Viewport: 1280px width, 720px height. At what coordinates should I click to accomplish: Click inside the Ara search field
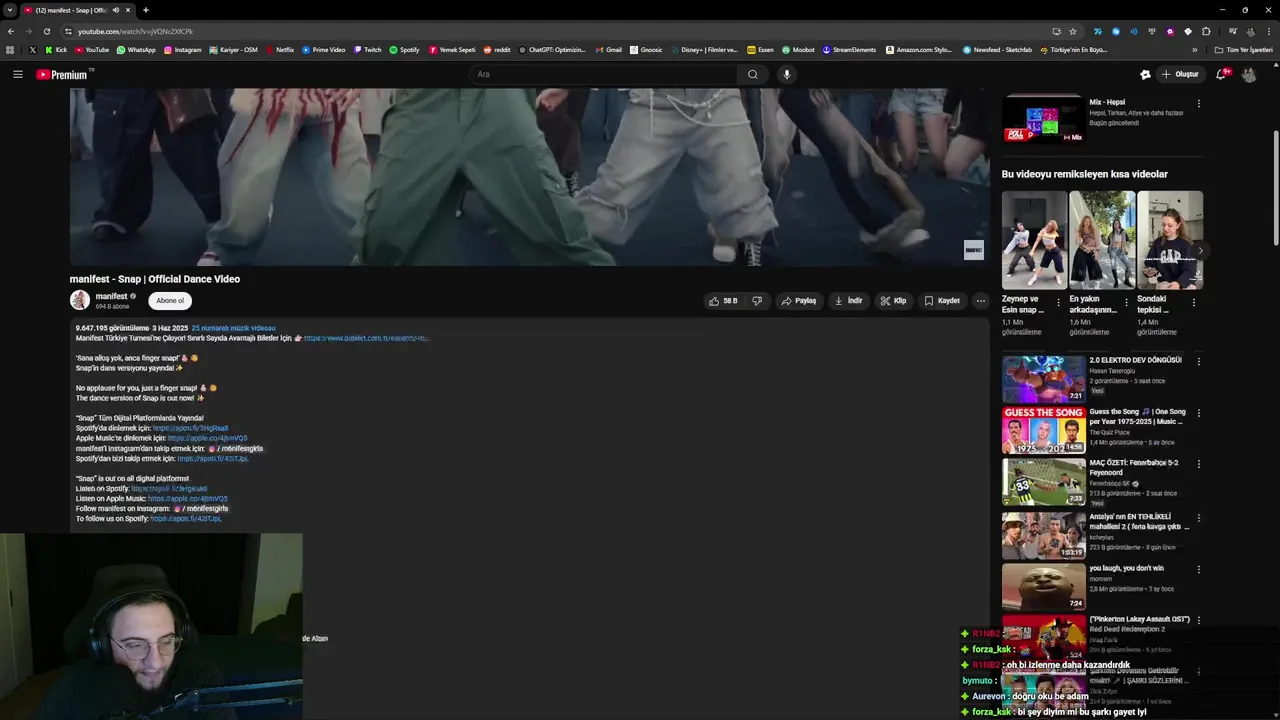(605, 74)
